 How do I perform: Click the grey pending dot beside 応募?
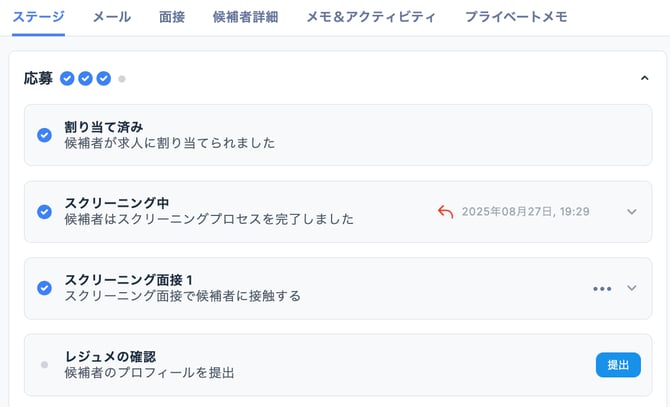click(121, 78)
